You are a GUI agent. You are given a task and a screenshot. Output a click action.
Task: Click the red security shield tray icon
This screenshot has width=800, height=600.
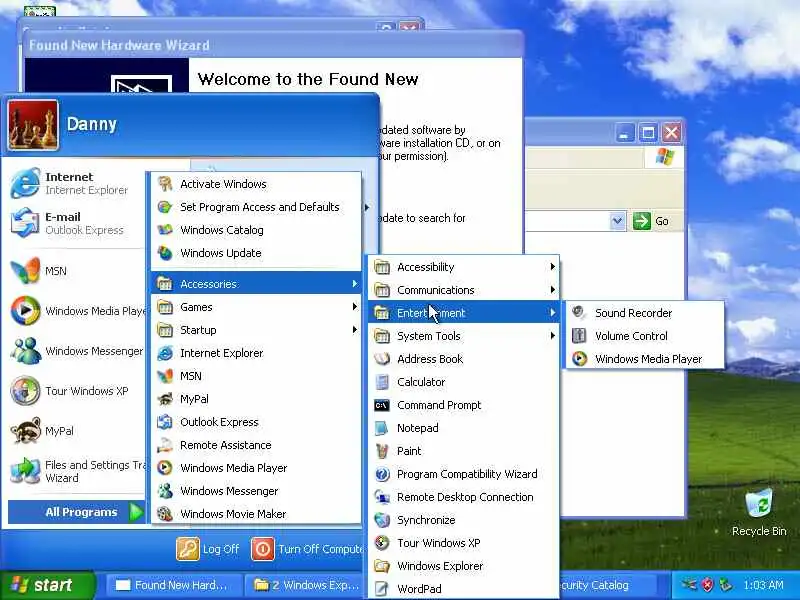(707, 585)
